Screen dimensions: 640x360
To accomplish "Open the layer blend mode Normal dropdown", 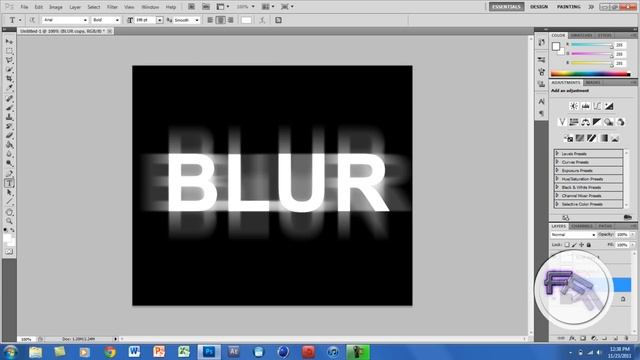I will (x=573, y=235).
